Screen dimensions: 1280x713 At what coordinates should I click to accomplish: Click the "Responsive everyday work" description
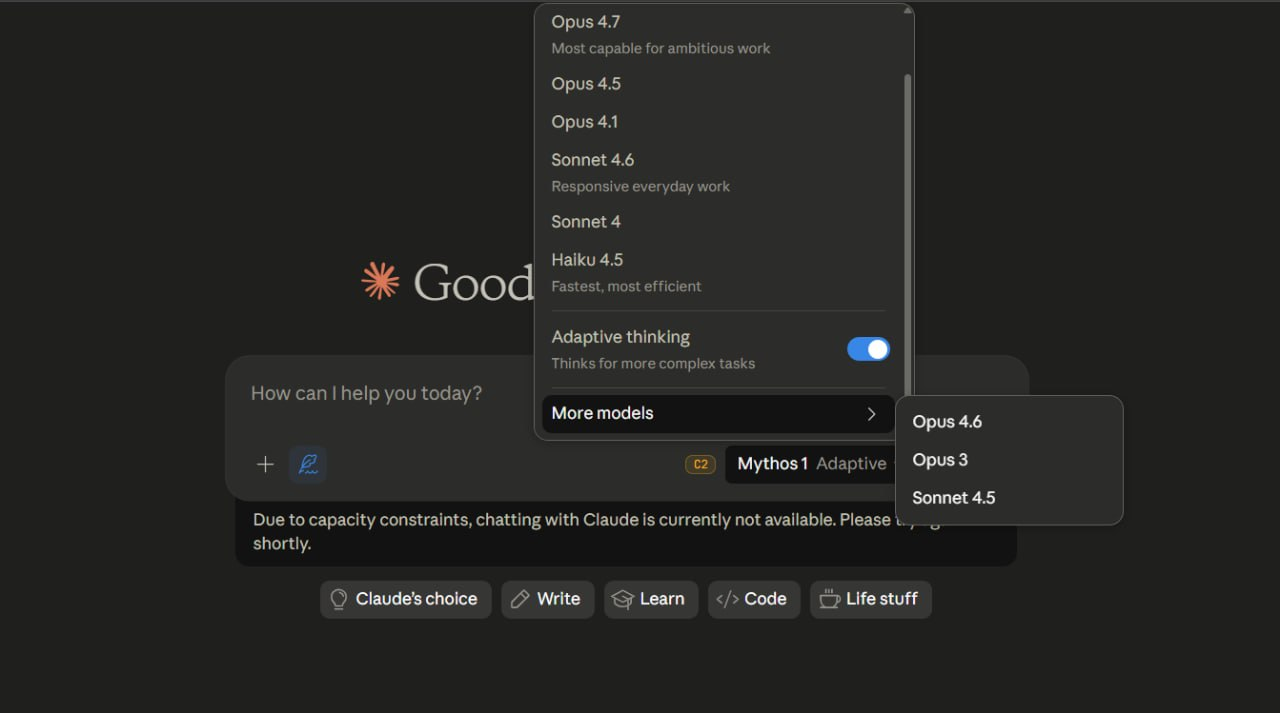click(x=641, y=186)
